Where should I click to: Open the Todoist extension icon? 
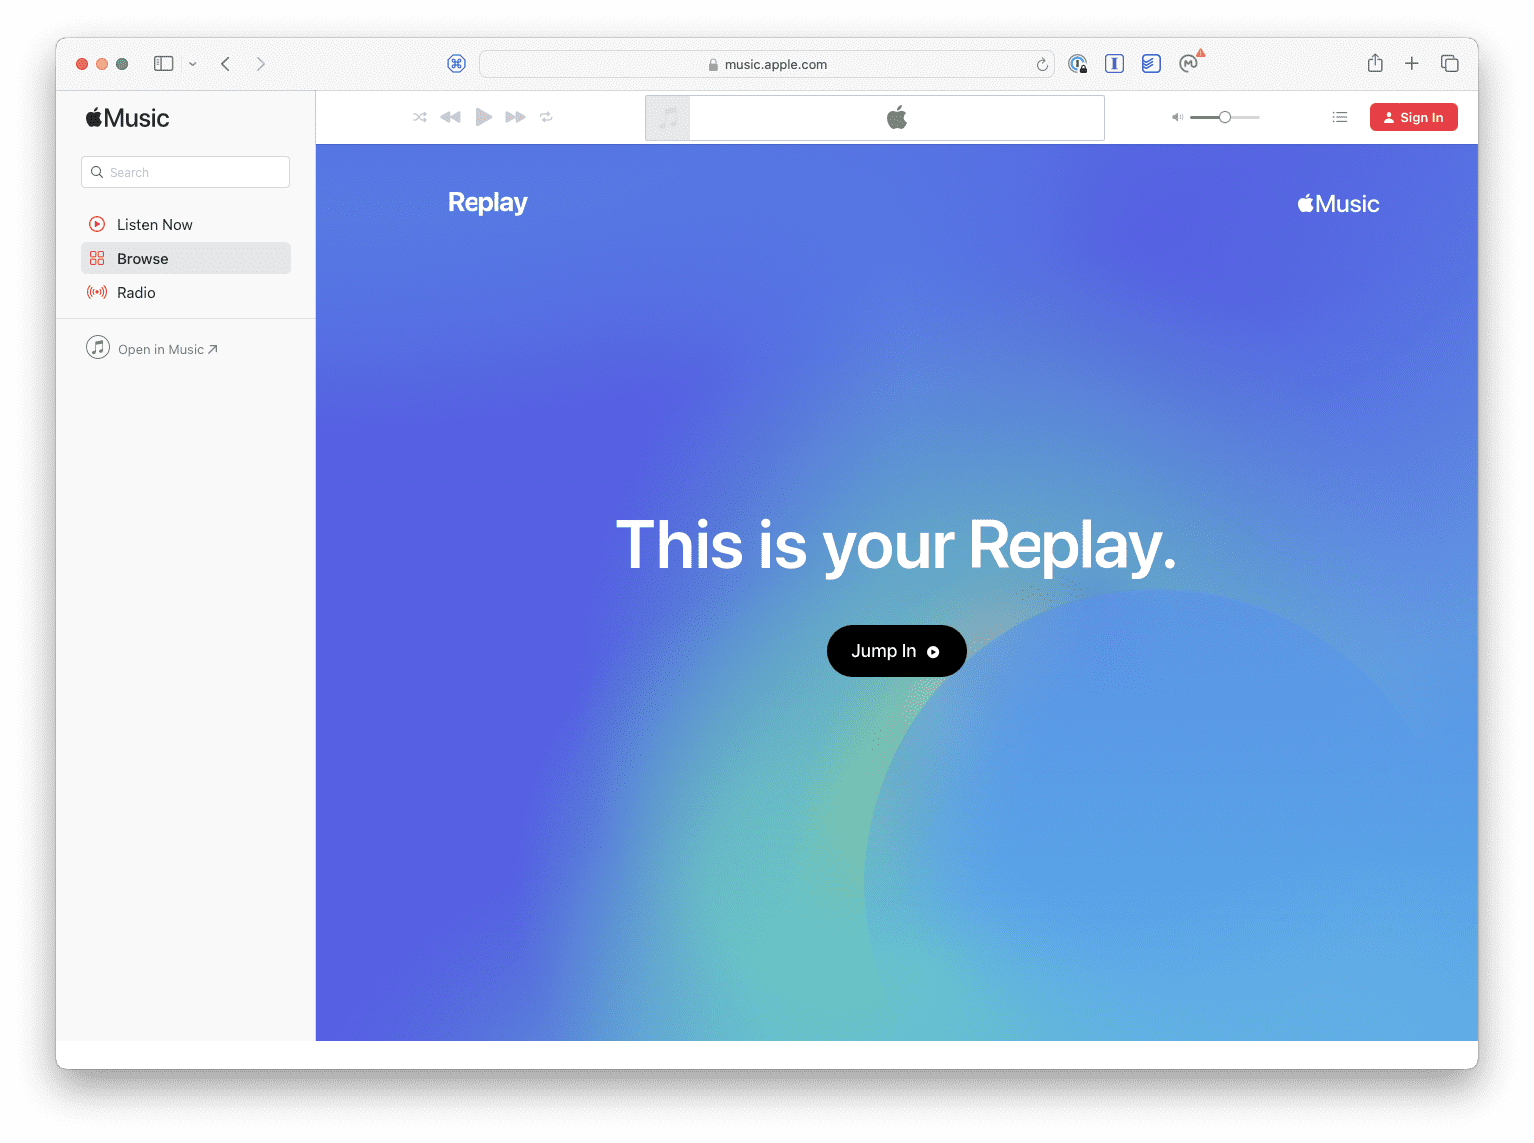pyautogui.click(x=1151, y=64)
